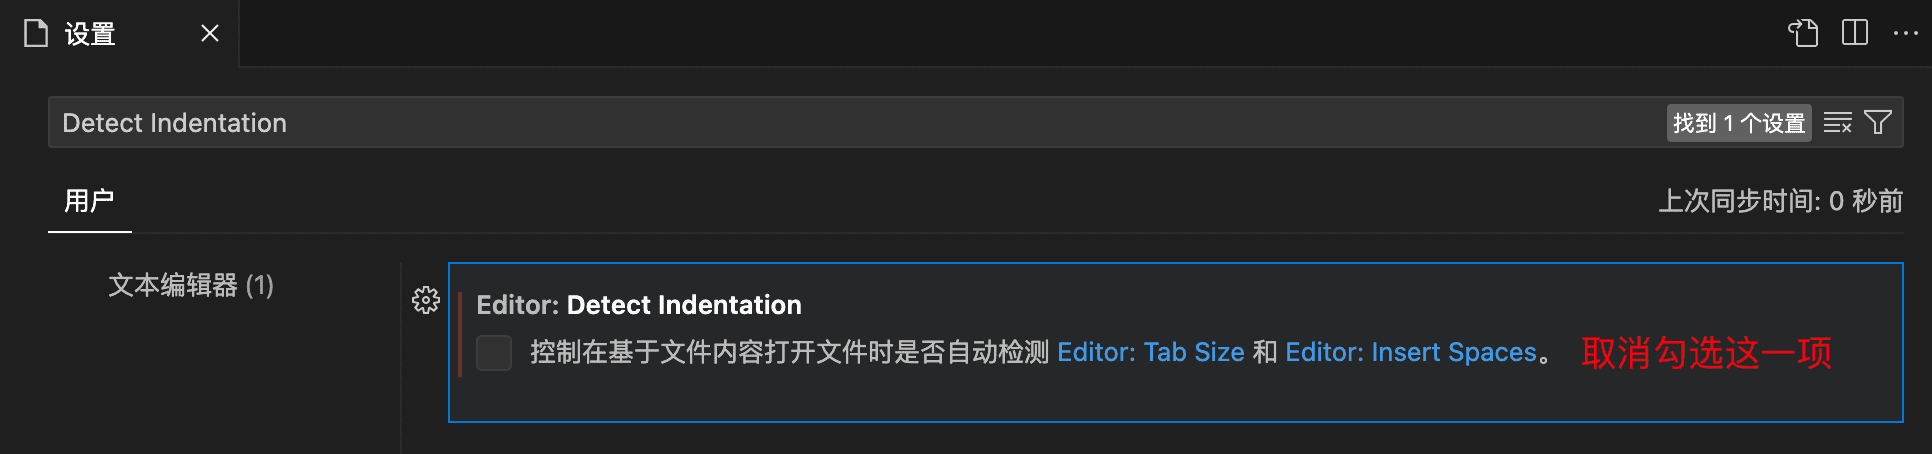Screen dimensions: 1932x454
Task: Clear the settings search input
Action: [x=1838, y=123]
